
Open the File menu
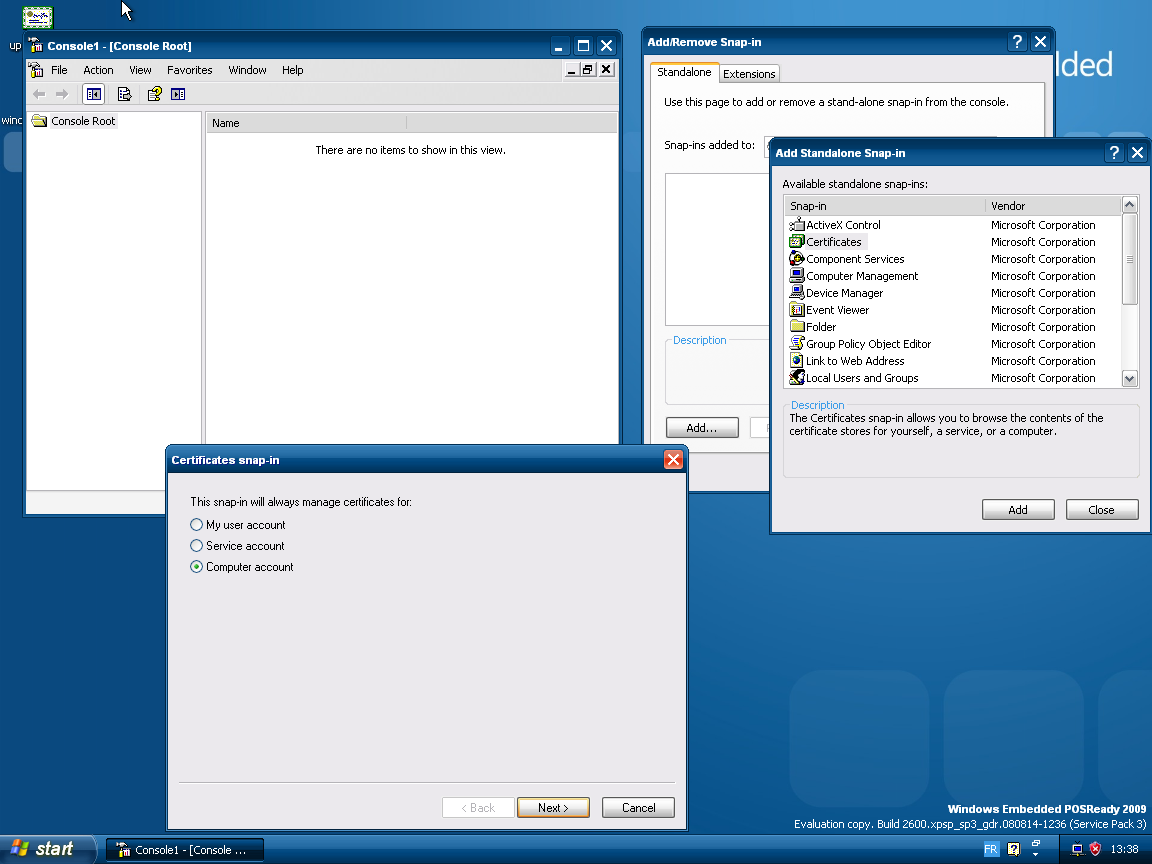click(x=59, y=70)
